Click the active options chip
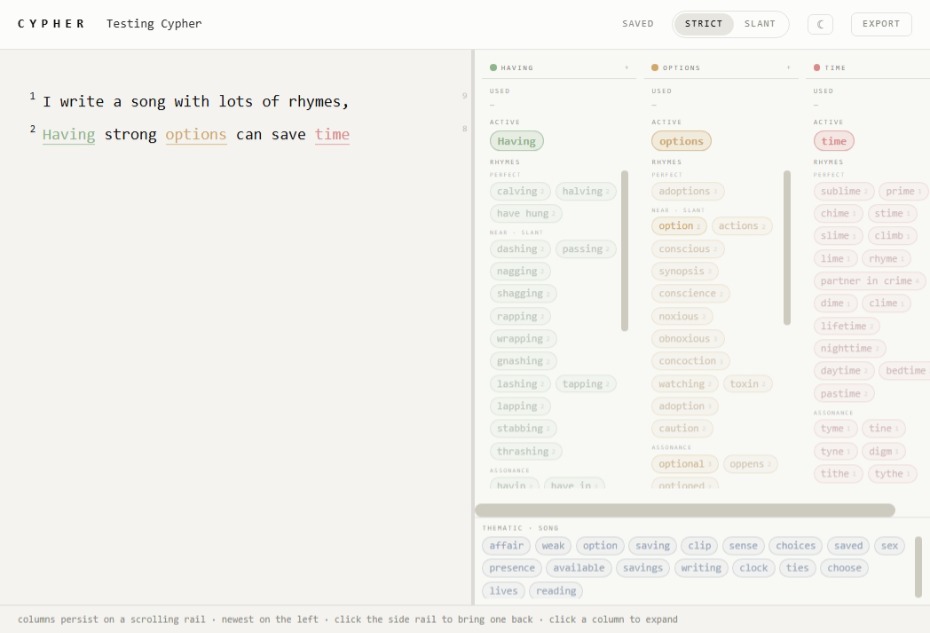930x633 pixels. (x=681, y=141)
